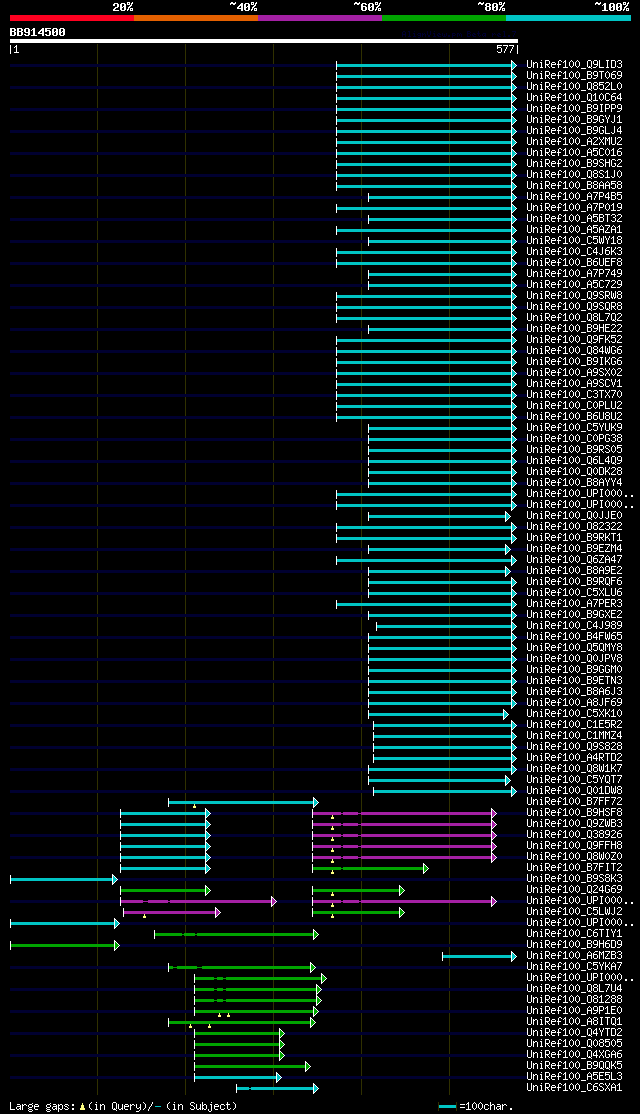Viewport: 640px width, 1114px height.
Task: Select the UniRef100_B8AYY4 label
Action: pos(575,483)
